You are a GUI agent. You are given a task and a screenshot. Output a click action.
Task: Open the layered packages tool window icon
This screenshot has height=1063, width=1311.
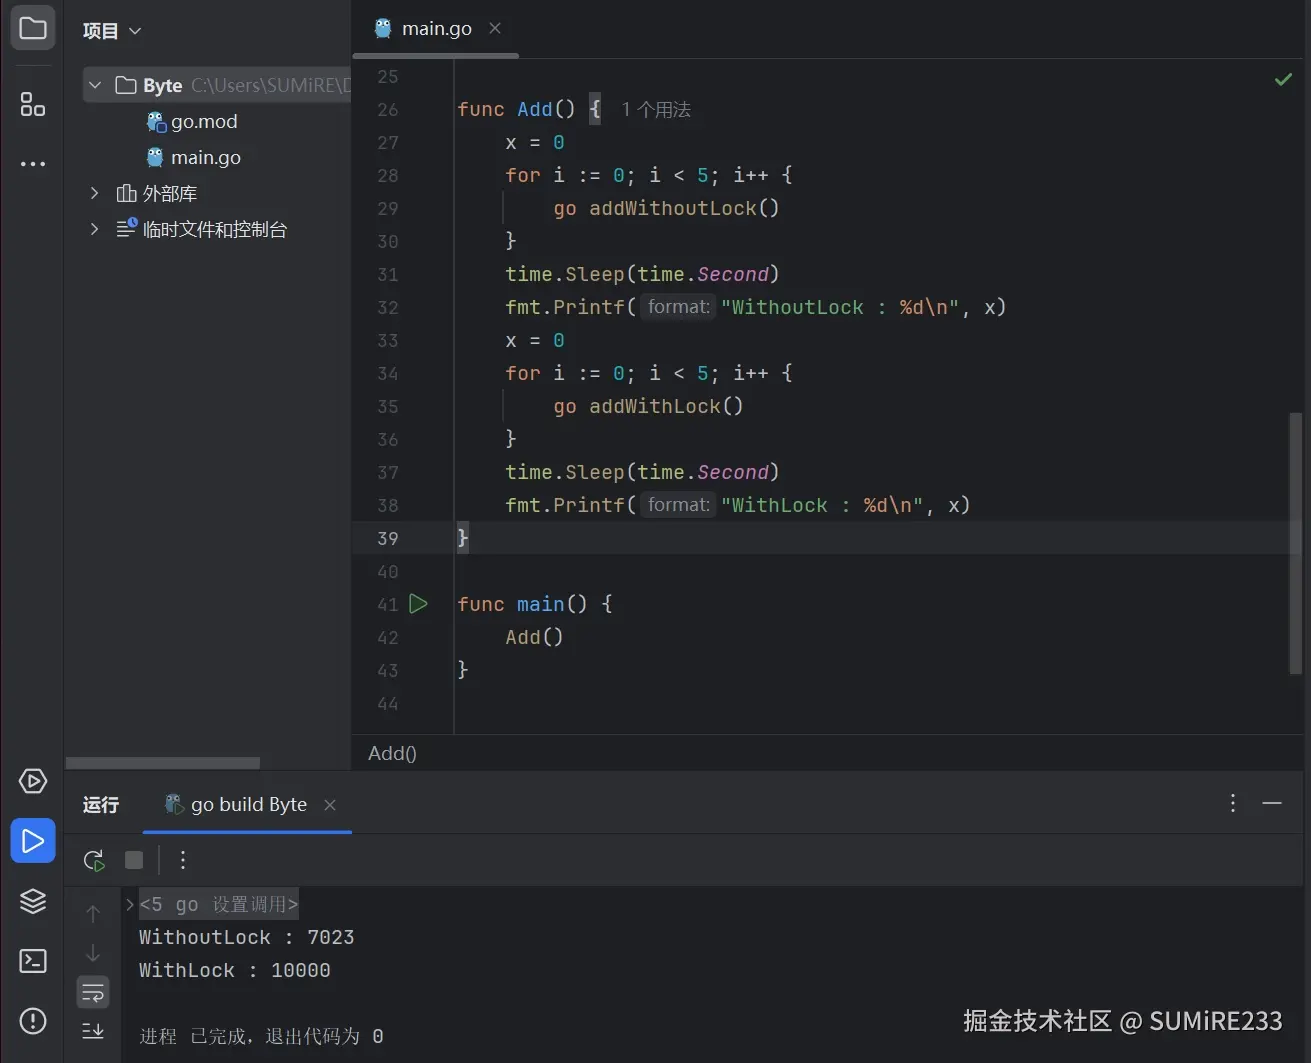[x=33, y=901]
